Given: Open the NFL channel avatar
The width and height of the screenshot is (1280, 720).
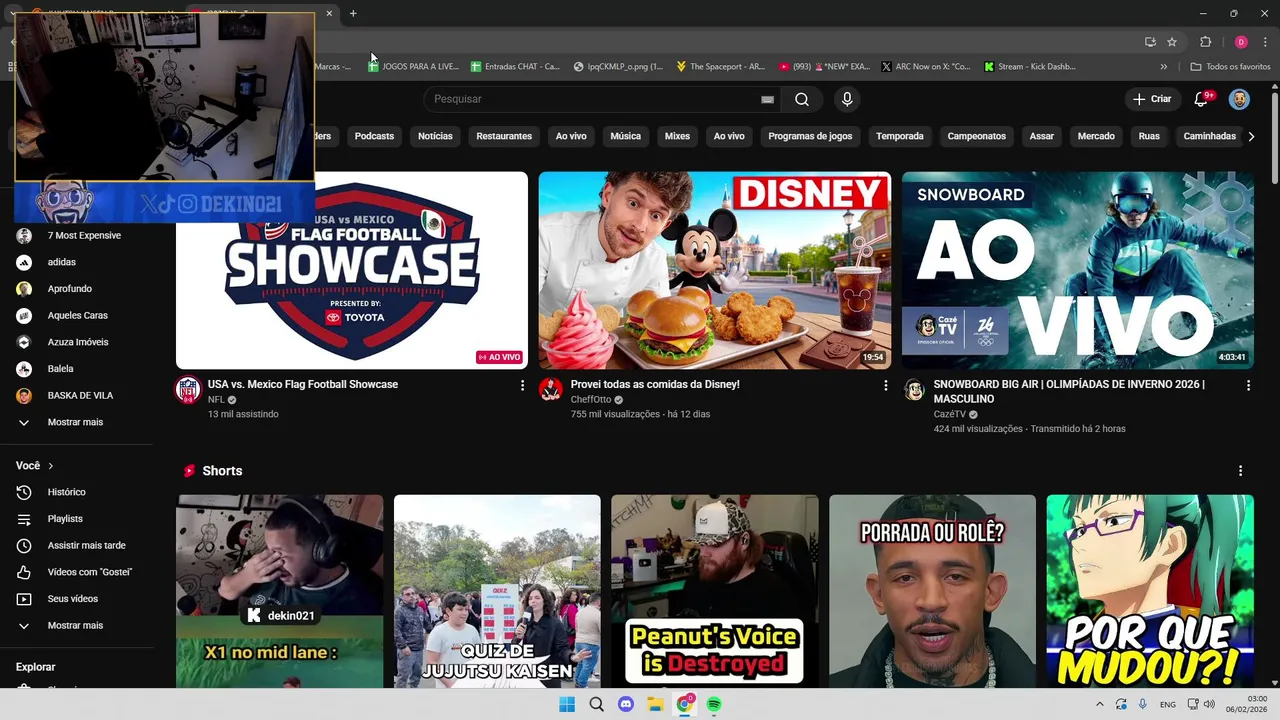Looking at the screenshot, I should 188,390.
